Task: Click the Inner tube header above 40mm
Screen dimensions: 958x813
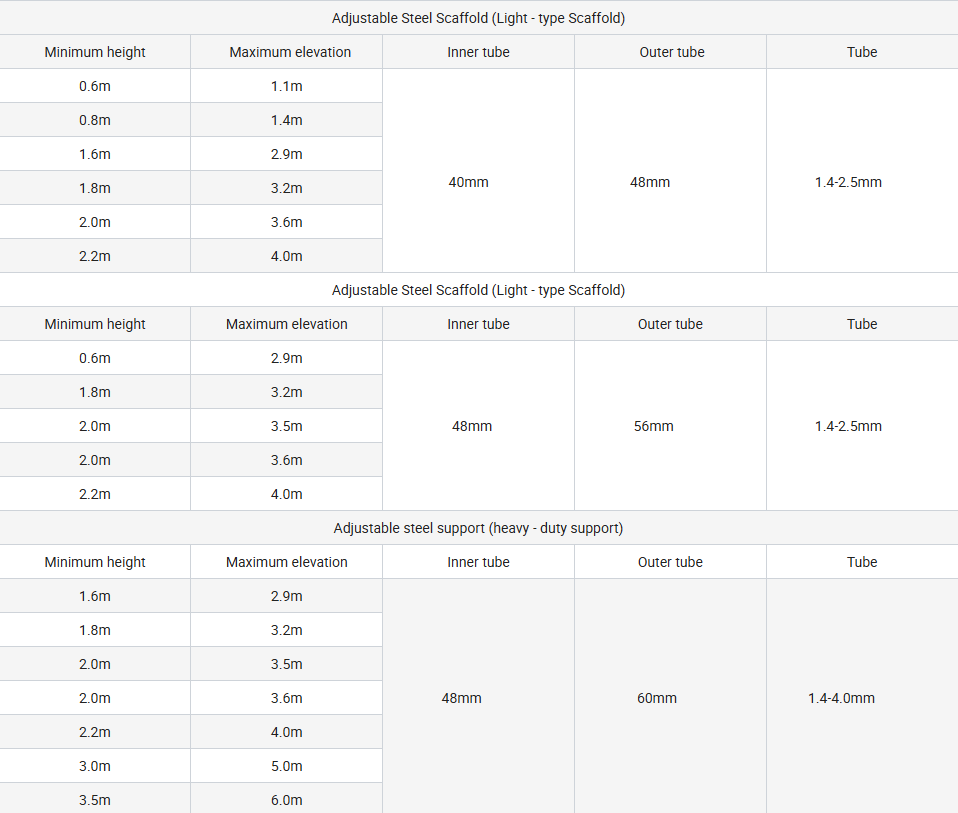Action: click(x=478, y=52)
